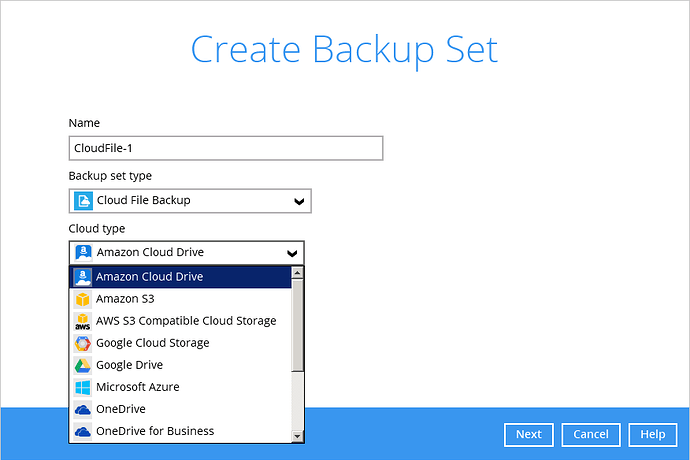The width and height of the screenshot is (690, 460).
Task: Click the Name text field
Action: pyautogui.click(x=226, y=148)
